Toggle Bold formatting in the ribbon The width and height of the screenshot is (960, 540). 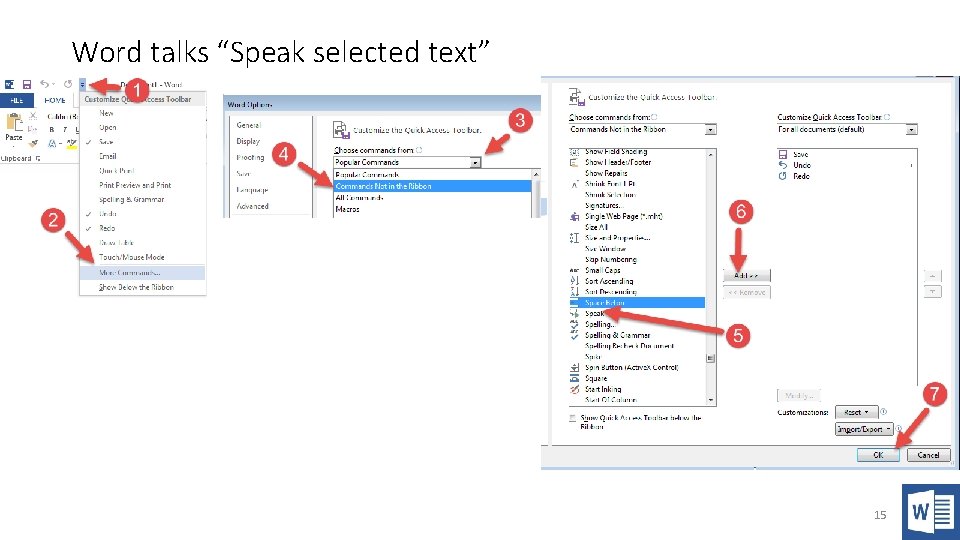pos(51,129)
